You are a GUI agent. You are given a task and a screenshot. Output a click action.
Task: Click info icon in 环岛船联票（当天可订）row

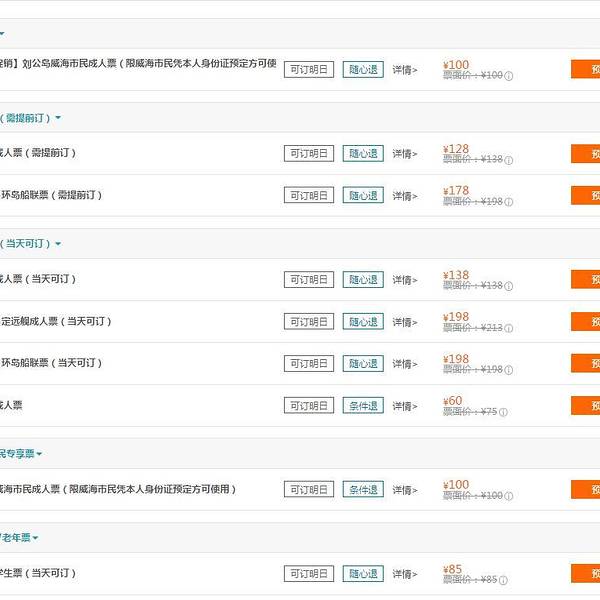pos(509,370)
